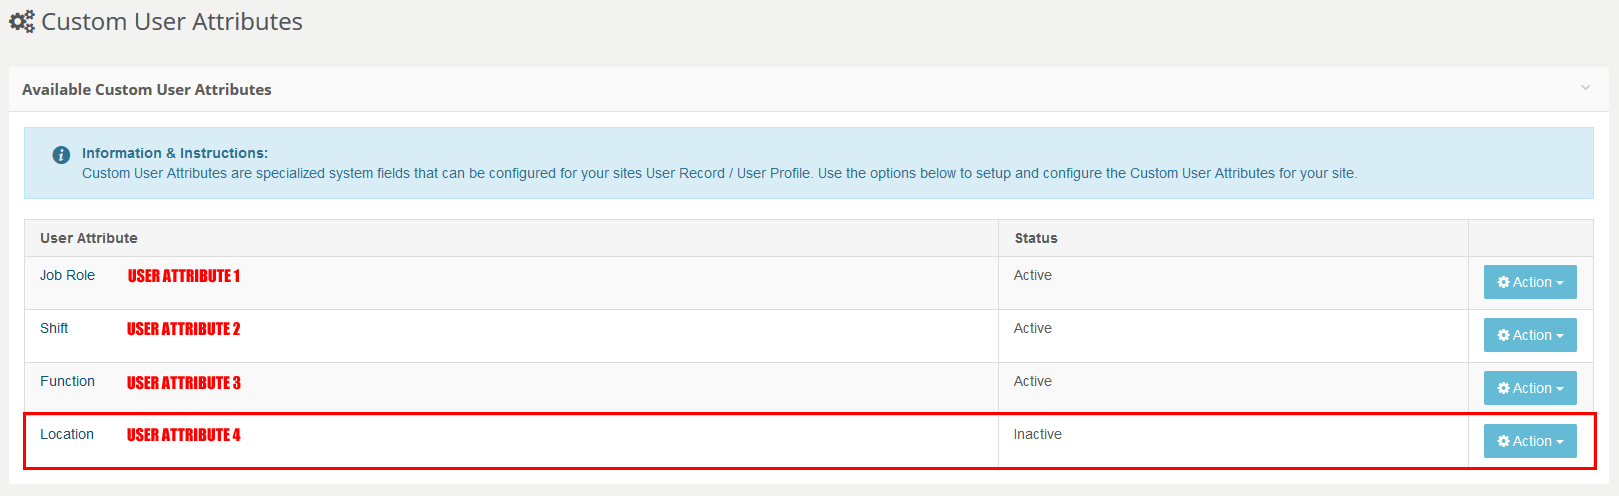This screenshot has width=1619, height=496.
Task: Open Action dropdown for Function row
Action: click(x=1530, y=388)
